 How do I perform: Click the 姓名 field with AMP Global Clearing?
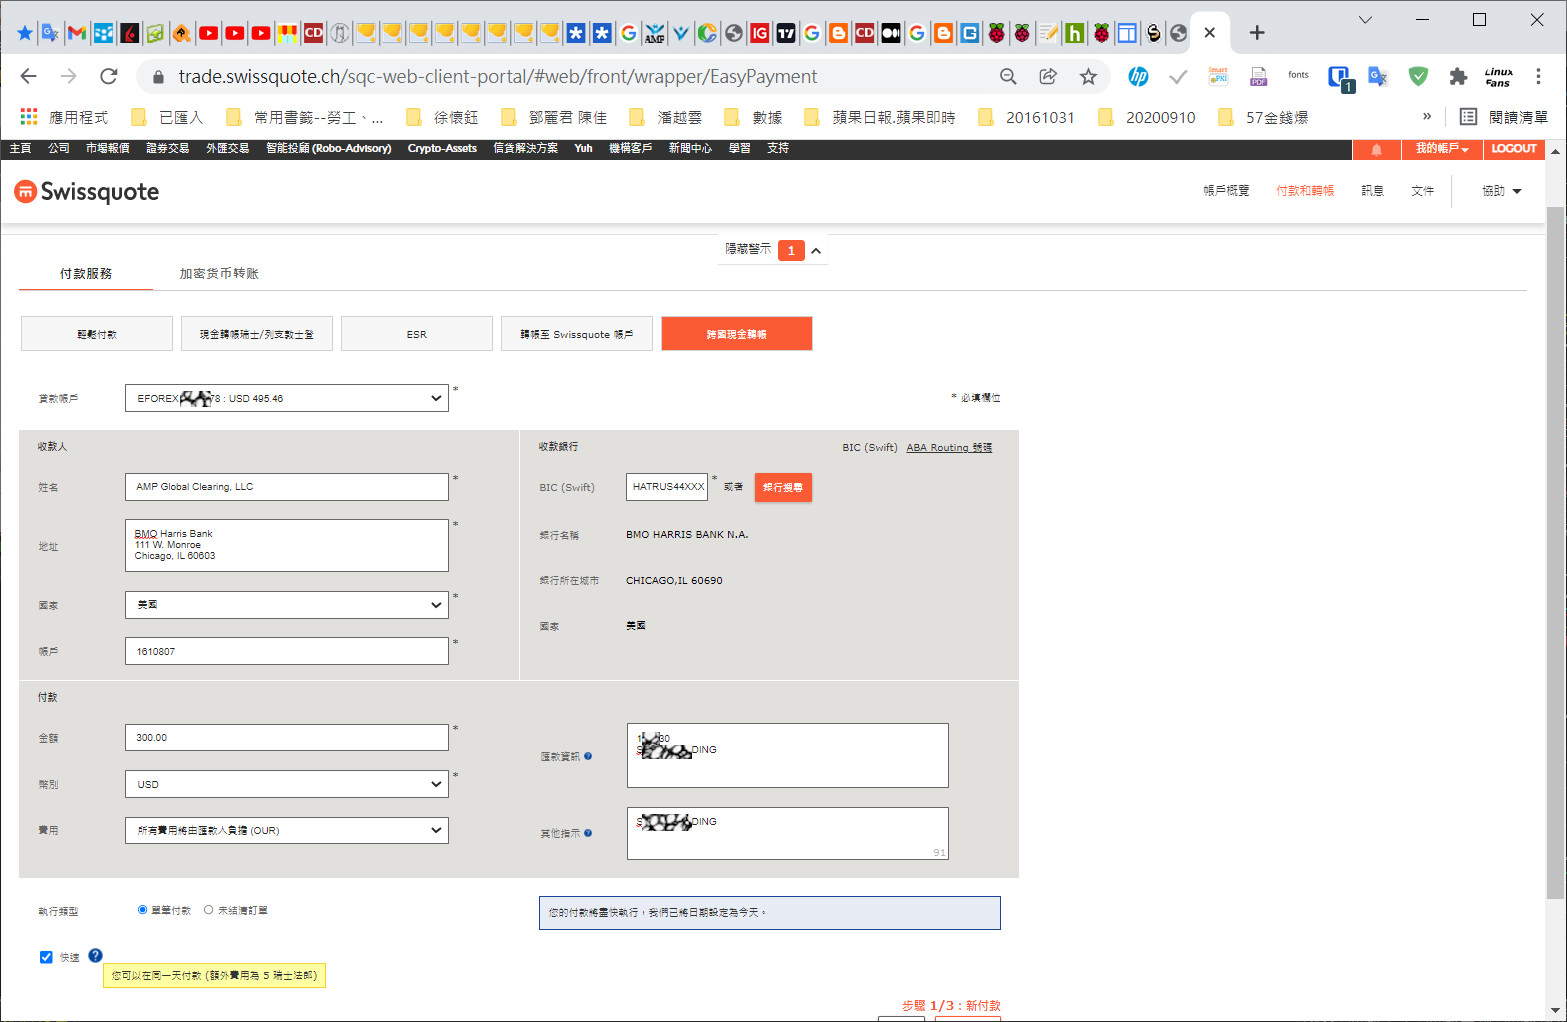coord(287,487)
